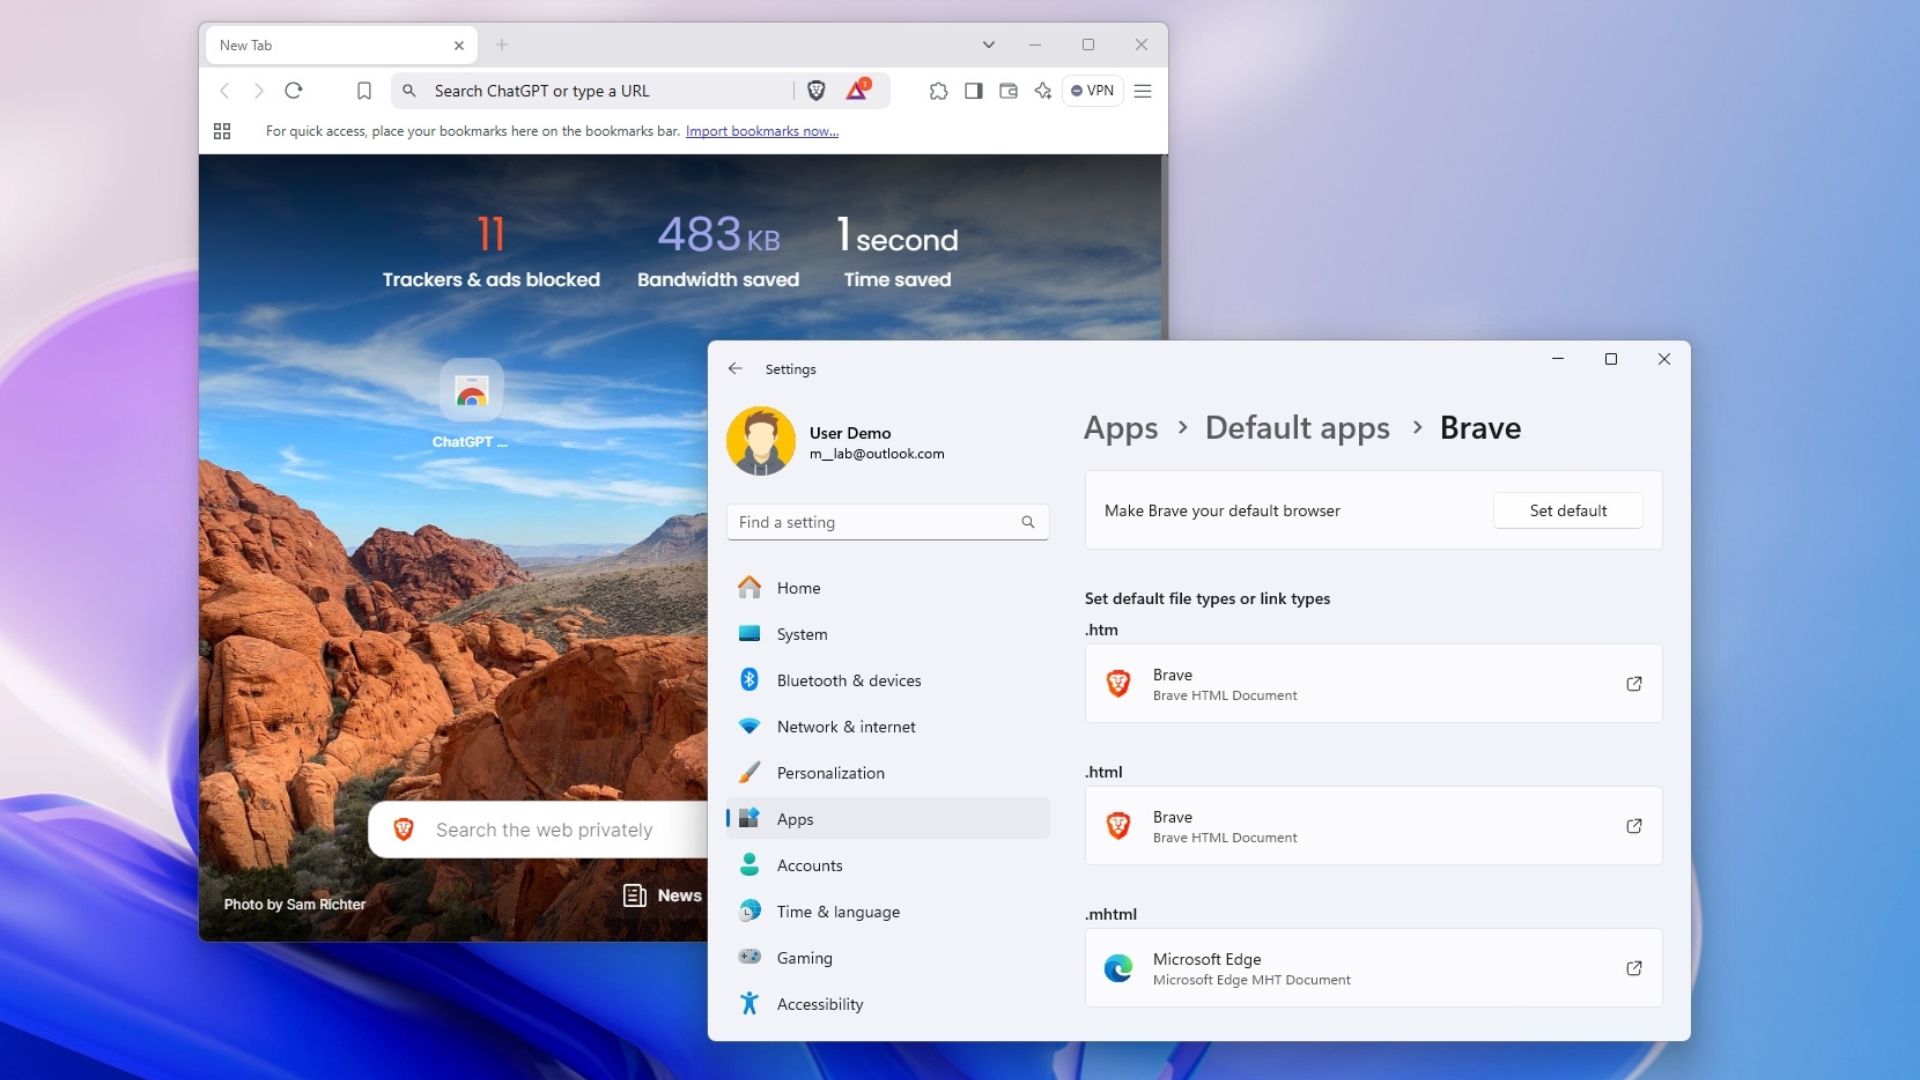Click the Import bookmarks now link
Image resolution: width=1920 pixels, height=1080 pixels.
[x=762, y=131]
